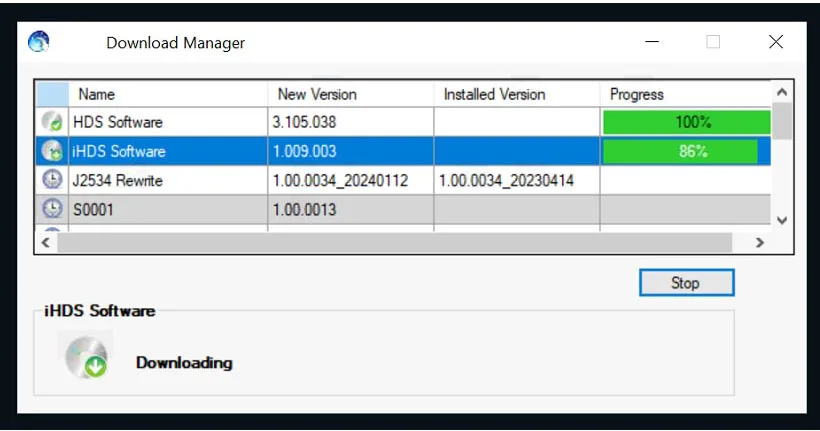Click the J2534 Rewrite pending clock icon
This screenshot has width=820, height=431.
tap(52, 180)
